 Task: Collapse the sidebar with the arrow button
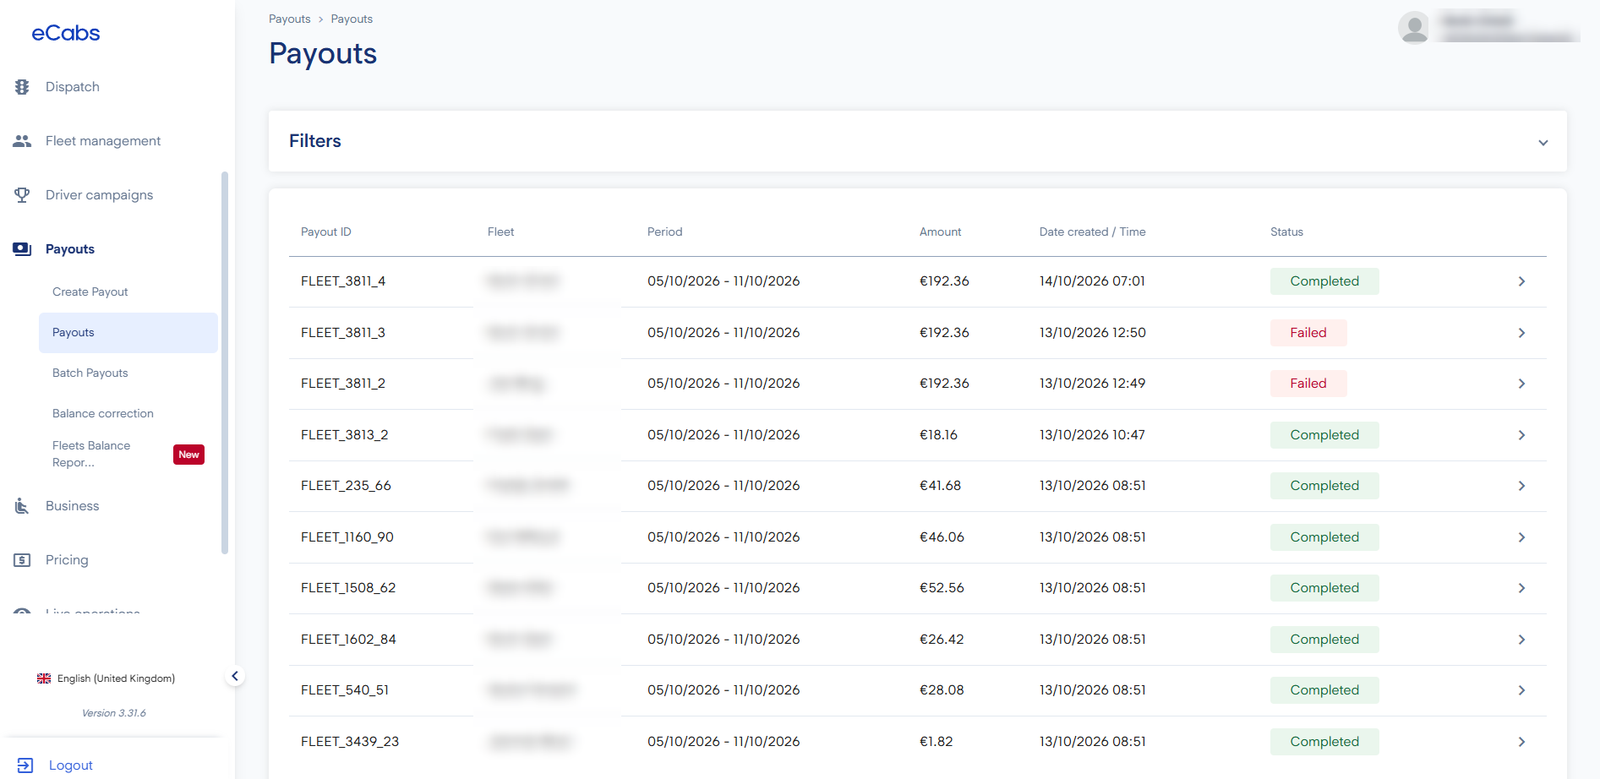[x=235, y=676]
